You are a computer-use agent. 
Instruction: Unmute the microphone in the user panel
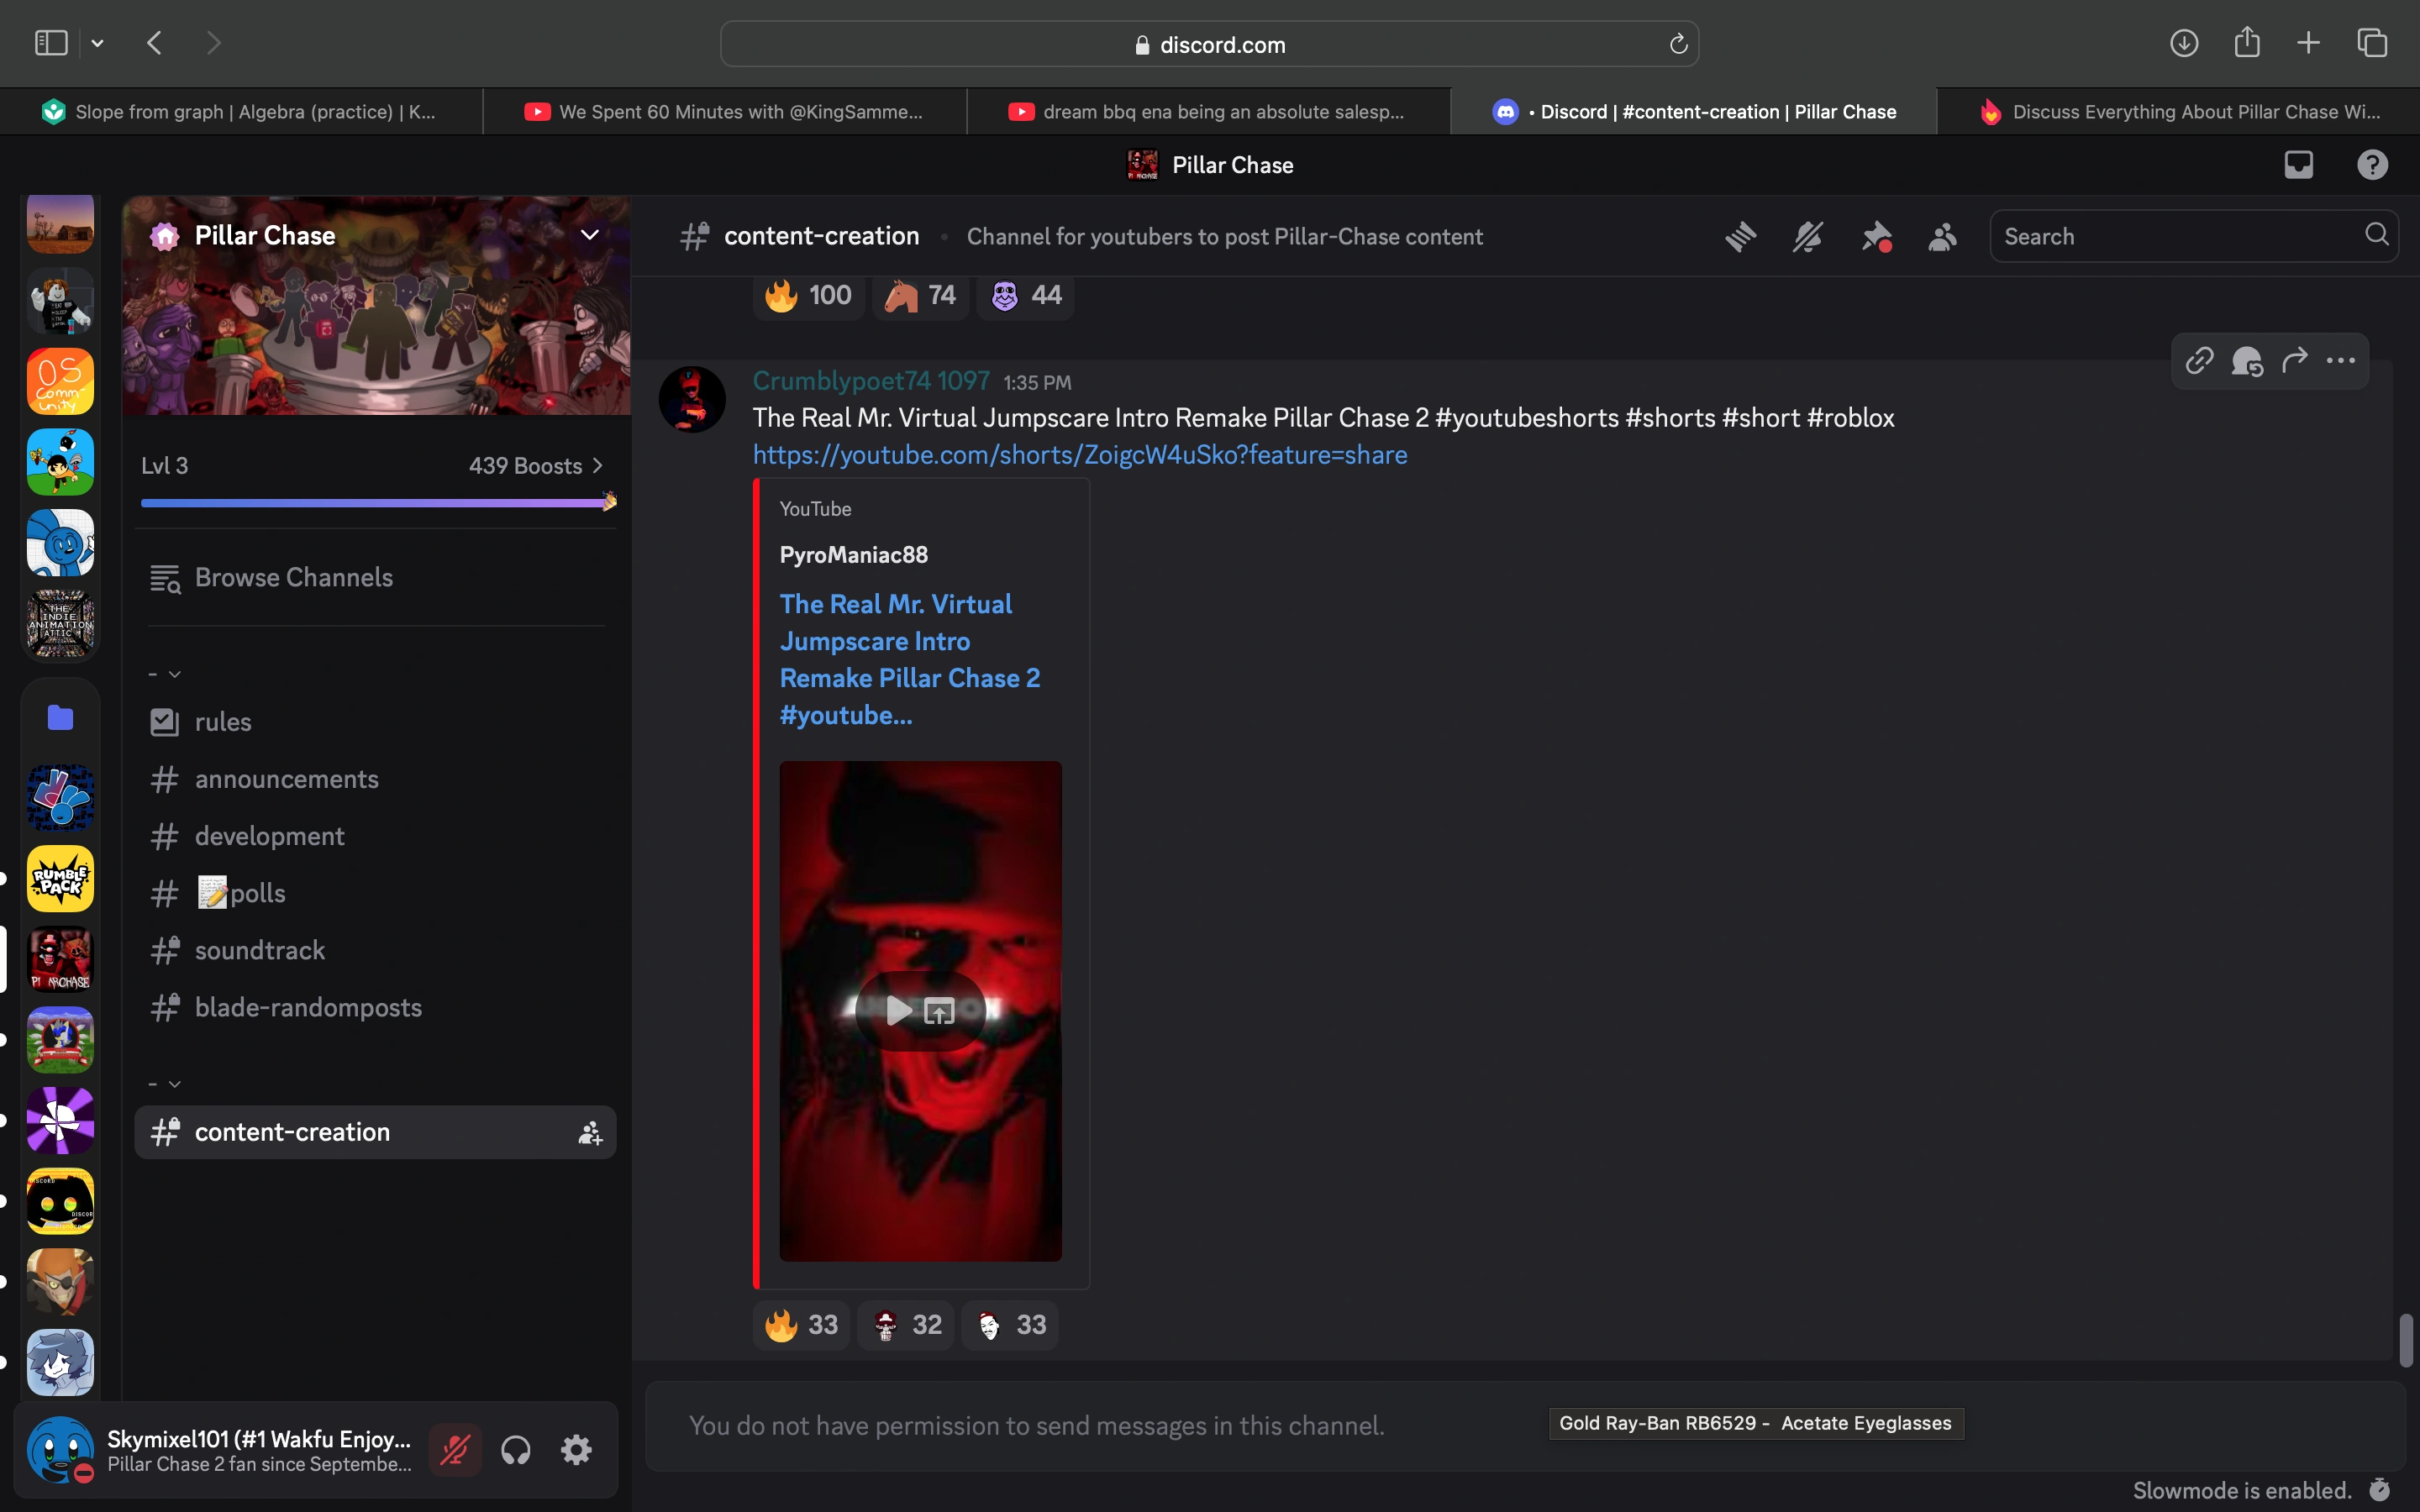click(455, 1449)
